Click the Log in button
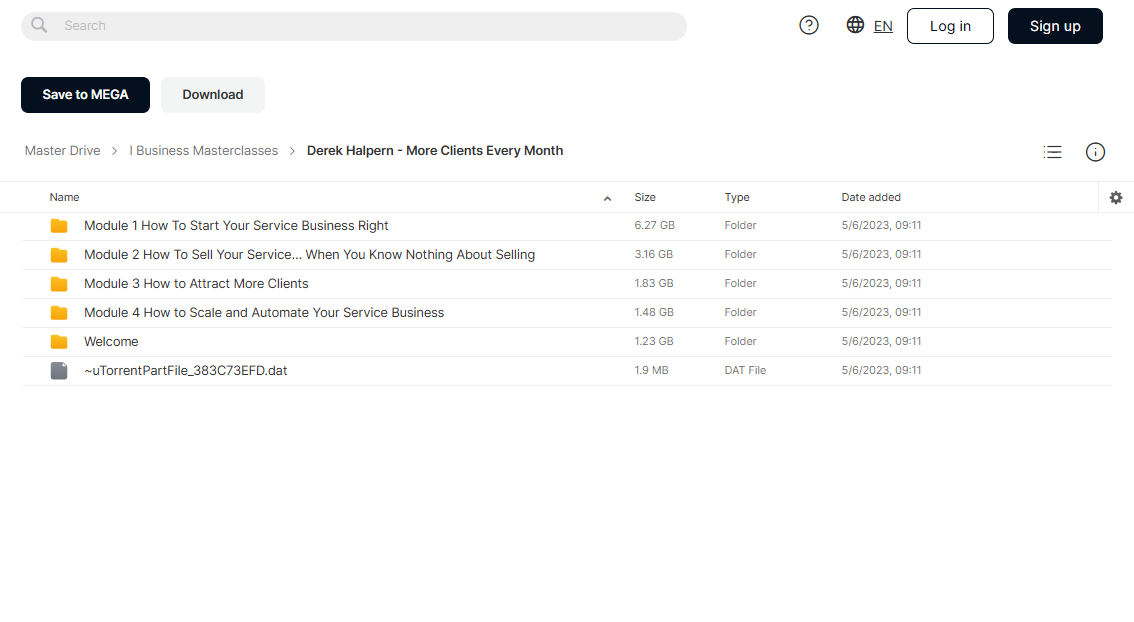 pyautogui.click(x=950, y=26)
